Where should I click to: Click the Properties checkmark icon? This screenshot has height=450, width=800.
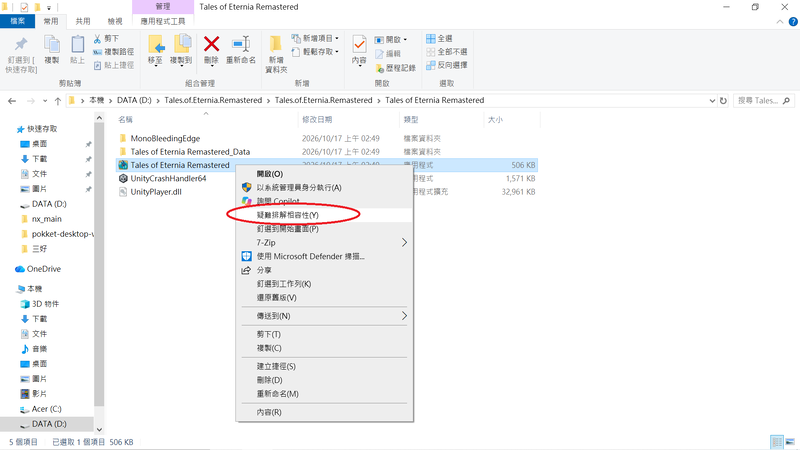[x=359, y=44]
